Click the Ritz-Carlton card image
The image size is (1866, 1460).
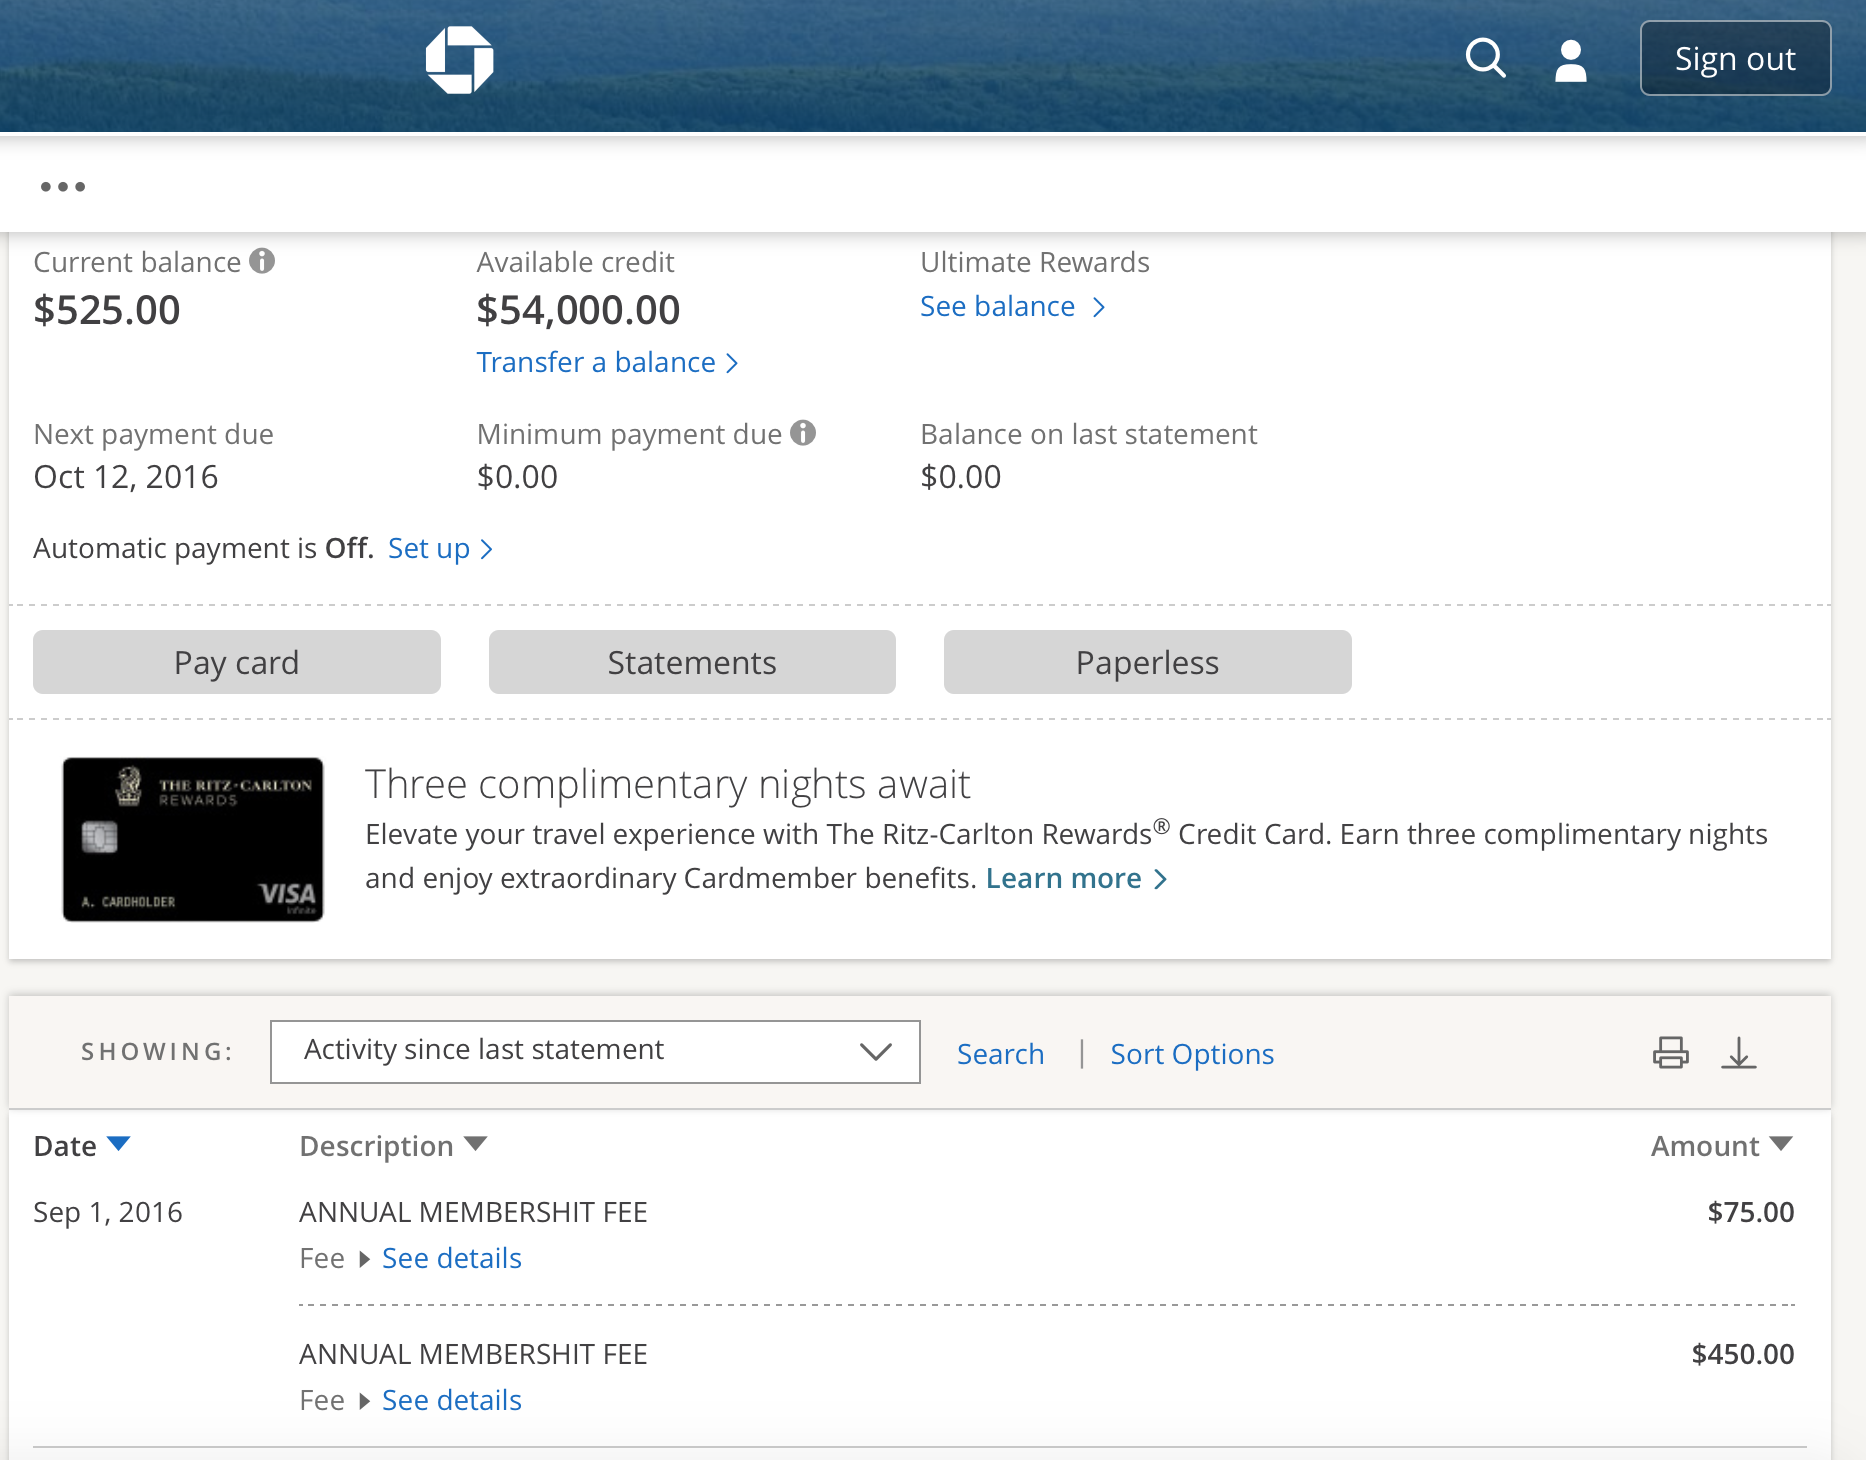tap(193, 839)
